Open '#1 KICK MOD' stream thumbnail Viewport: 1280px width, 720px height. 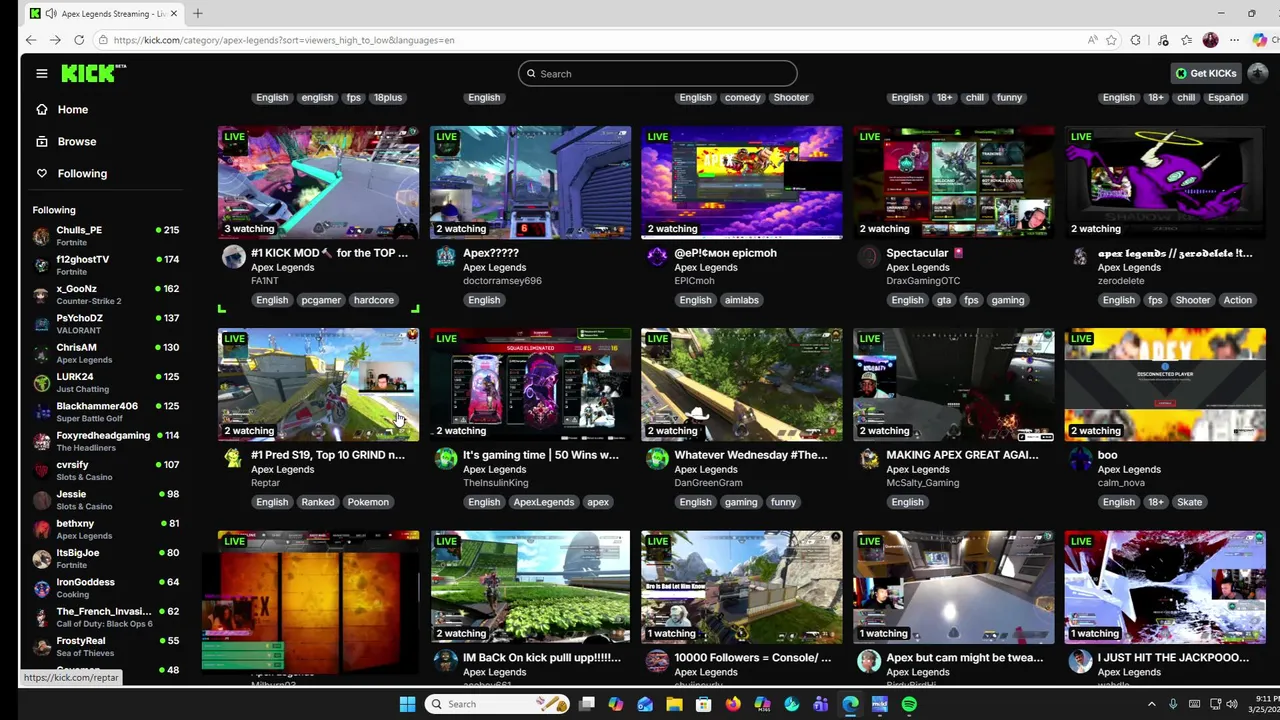pos(318,182)
